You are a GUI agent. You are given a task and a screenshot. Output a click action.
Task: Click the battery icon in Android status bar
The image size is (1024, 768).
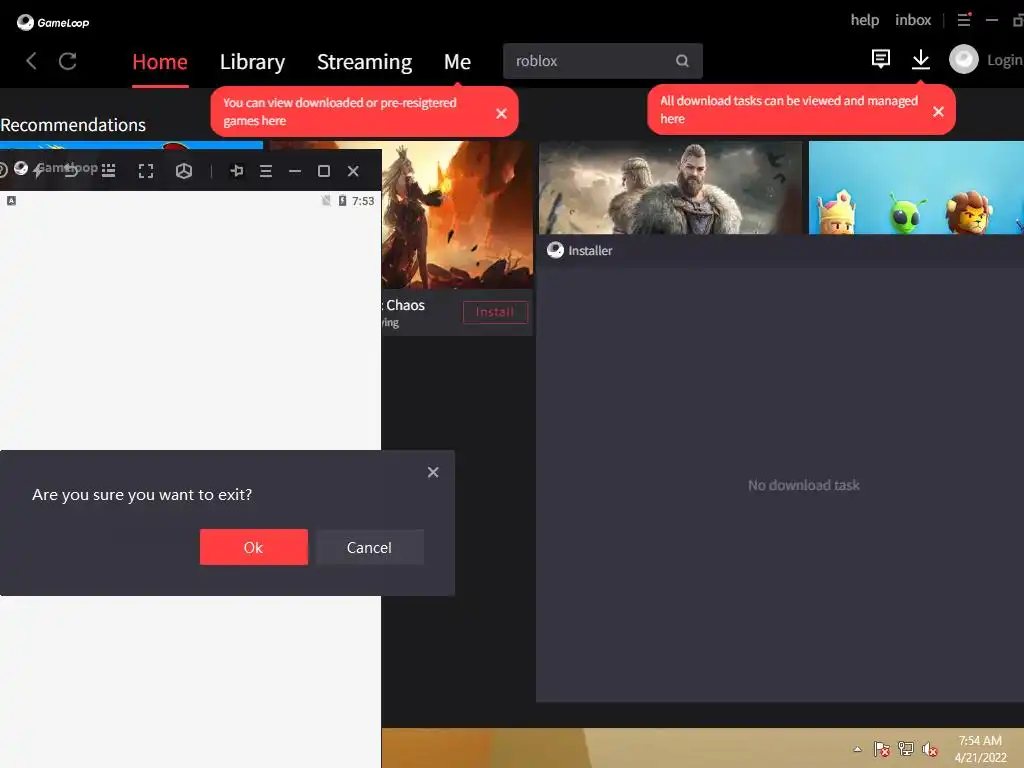pyautogui.click(x=342, y=200)
